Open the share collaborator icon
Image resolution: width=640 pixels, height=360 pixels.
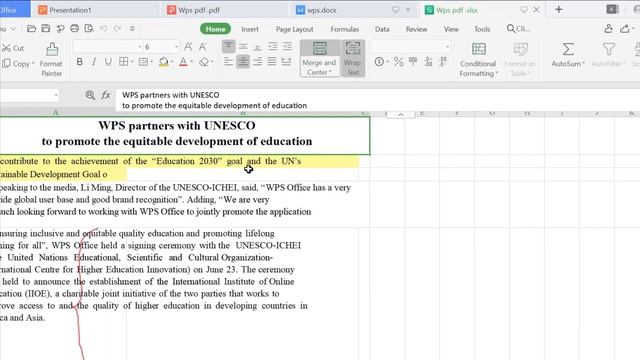(x=608, y=29)
